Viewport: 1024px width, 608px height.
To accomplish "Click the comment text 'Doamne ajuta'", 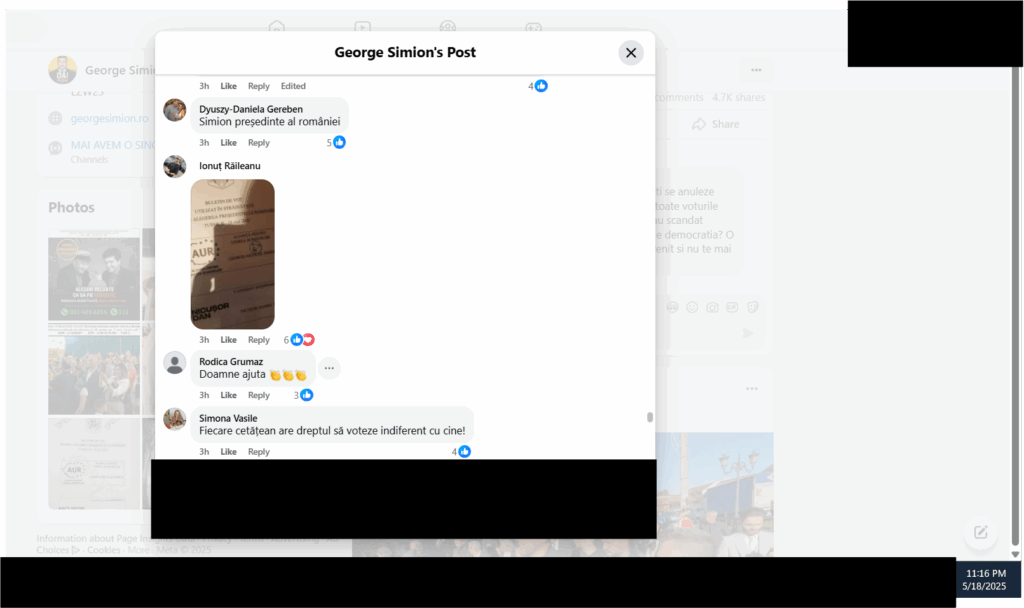I will tap(232, 374).
